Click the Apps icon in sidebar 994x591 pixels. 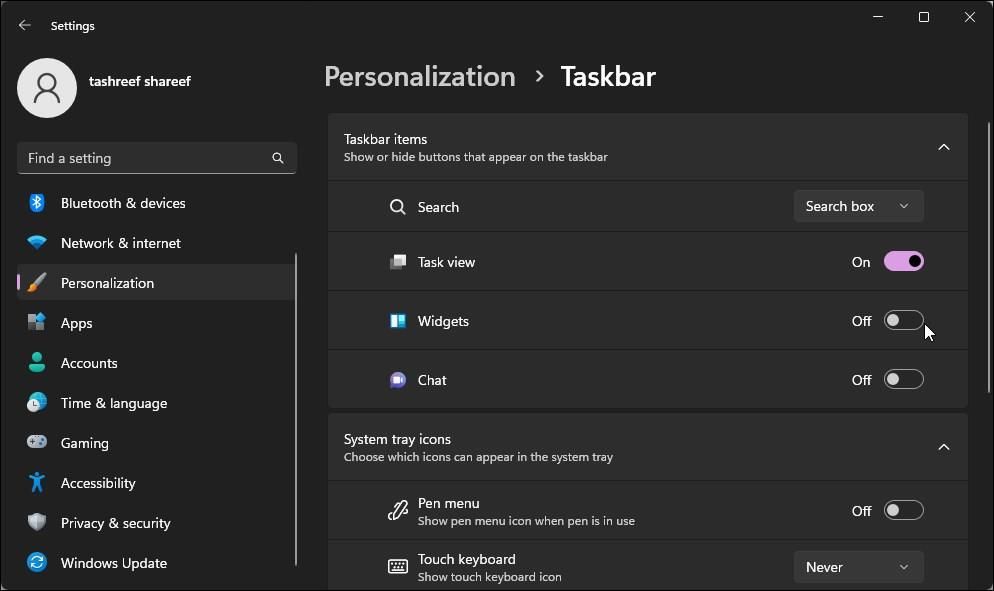(37, 322)
